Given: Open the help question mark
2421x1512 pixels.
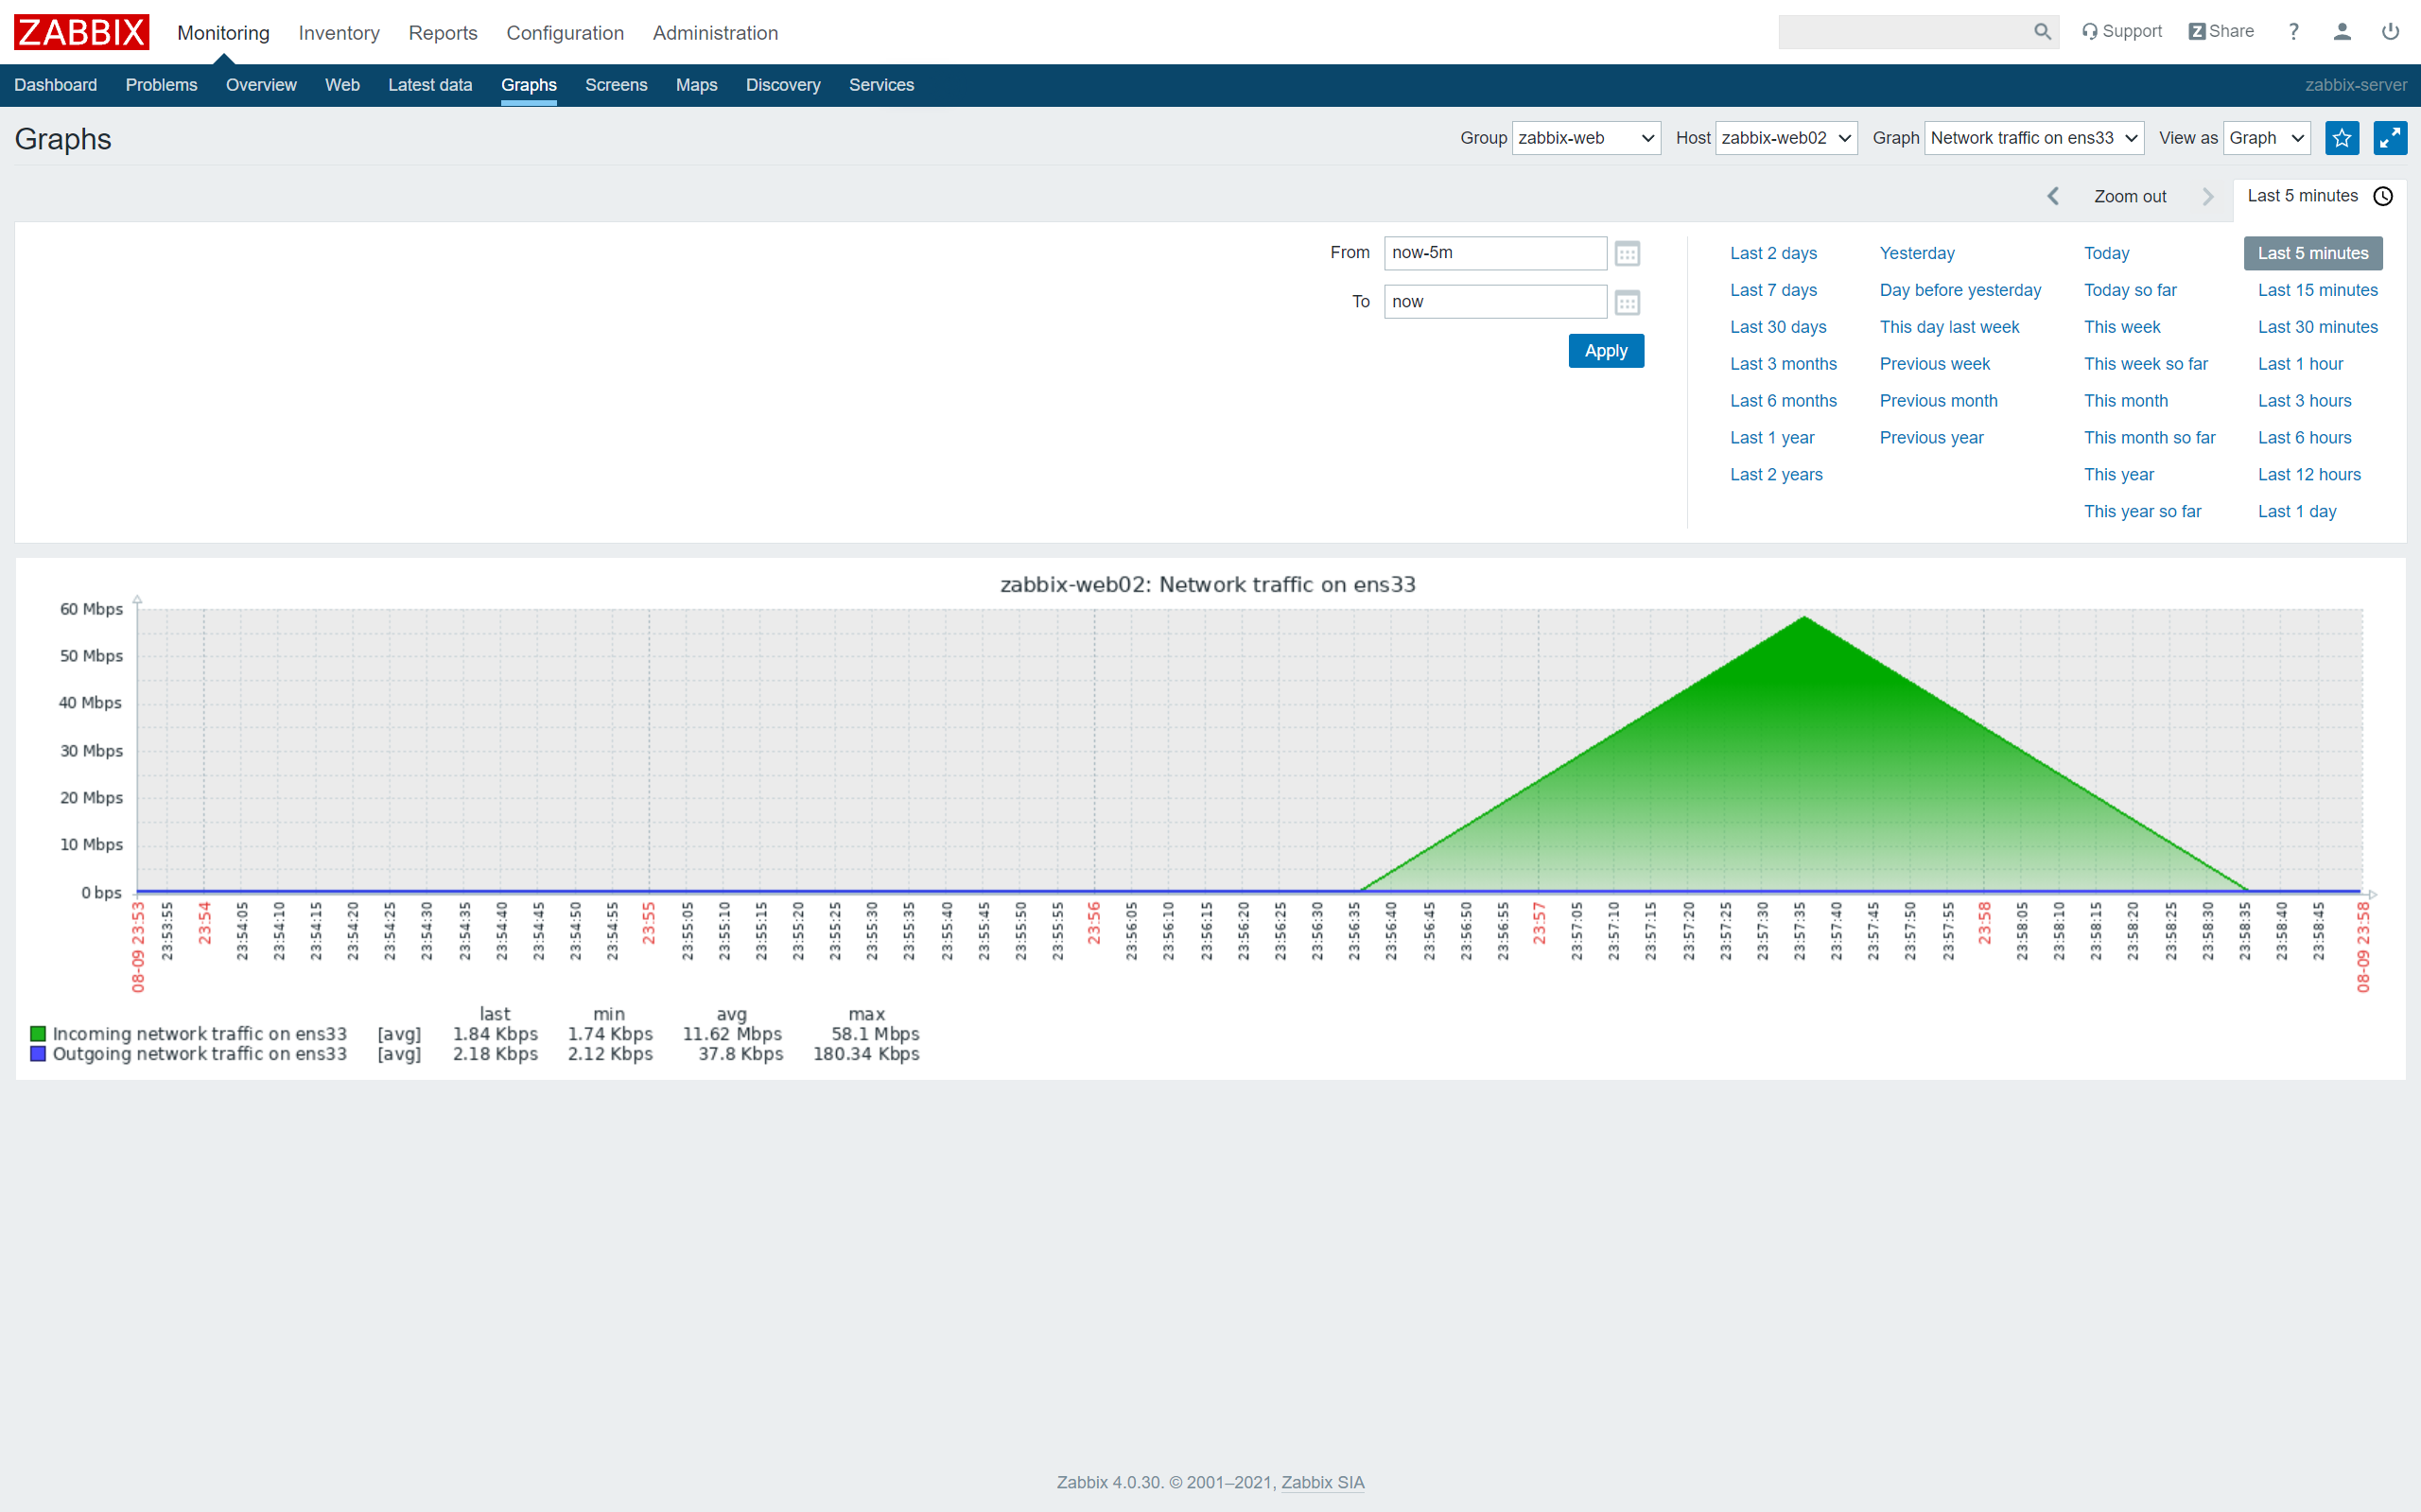Looking at the screenshot, I should [x=2294, y=32].
